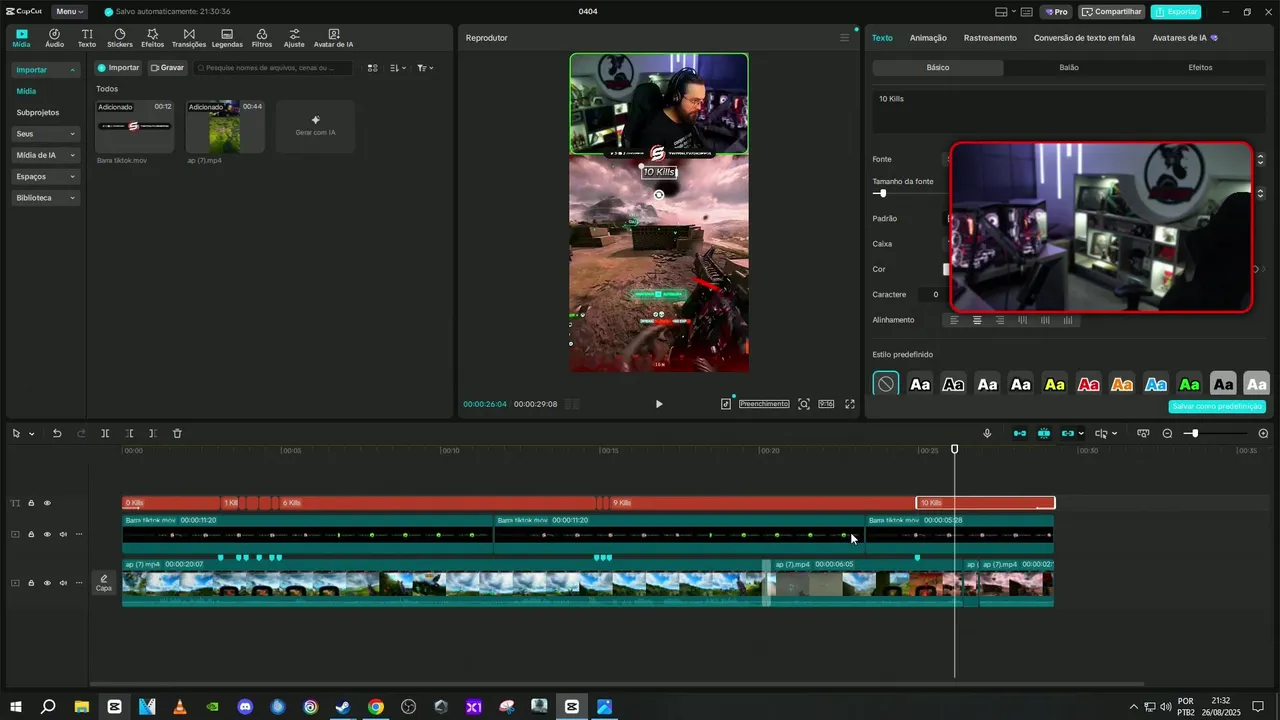This screenshot has height=720, width=1280.
Task: Click the Compartilhar button
Action: pos(1111,12)
